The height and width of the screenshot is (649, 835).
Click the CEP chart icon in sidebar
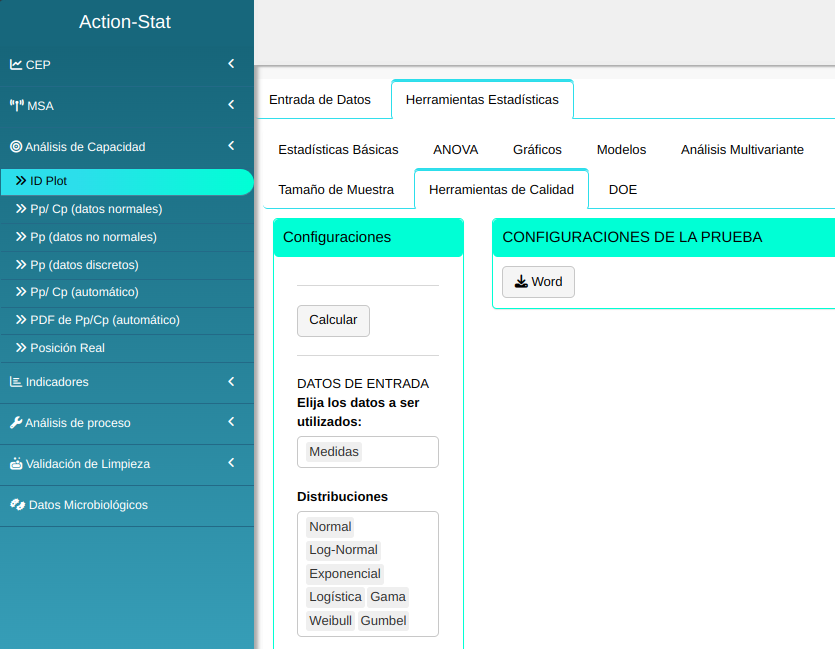[x=16, y=65]
